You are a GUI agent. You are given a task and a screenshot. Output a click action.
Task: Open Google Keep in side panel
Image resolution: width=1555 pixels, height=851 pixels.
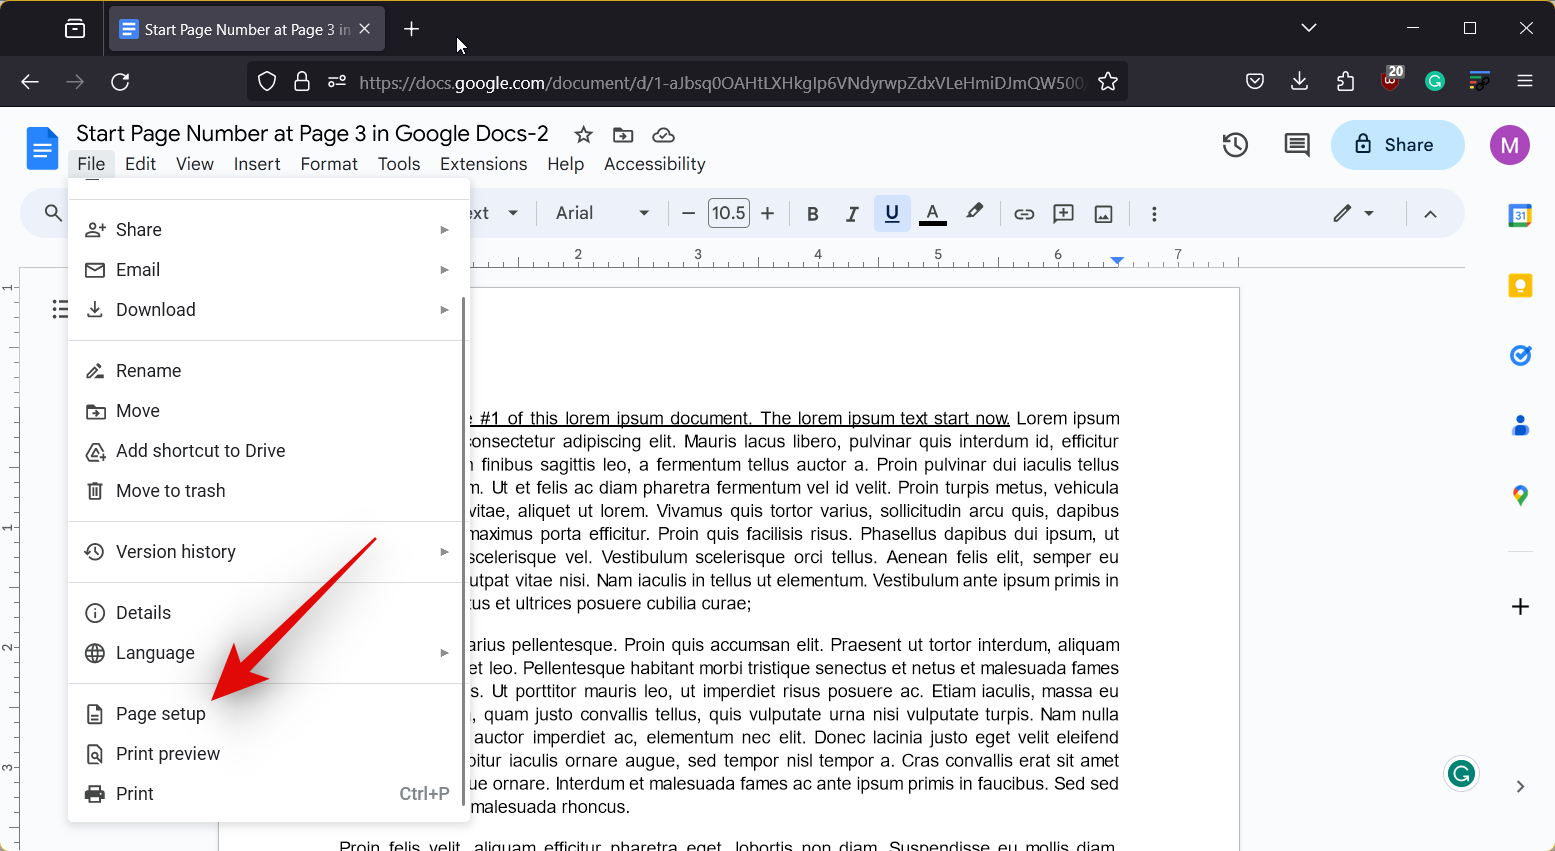coord(1520,286)
